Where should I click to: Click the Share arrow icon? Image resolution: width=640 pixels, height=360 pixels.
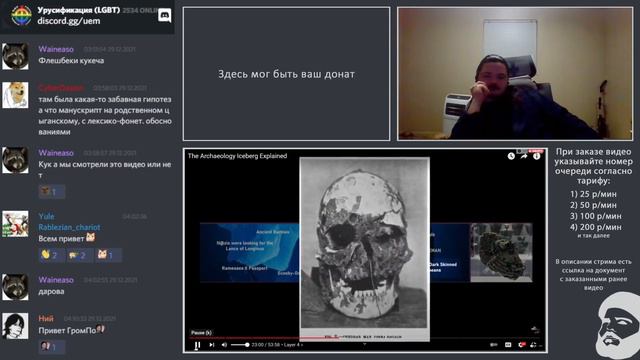(524, 156)
